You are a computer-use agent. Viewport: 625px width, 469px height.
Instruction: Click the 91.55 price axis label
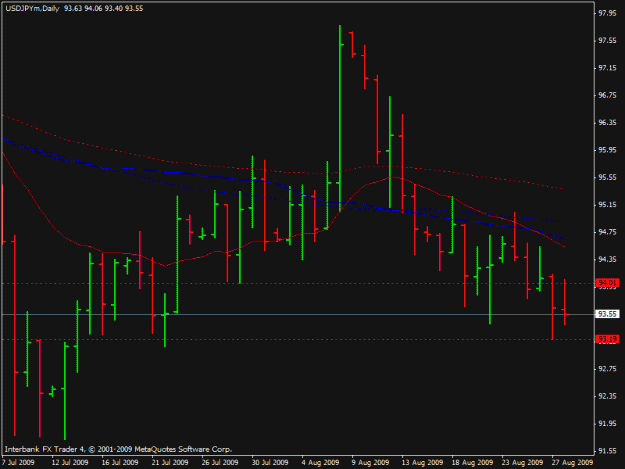pos(607,451)
